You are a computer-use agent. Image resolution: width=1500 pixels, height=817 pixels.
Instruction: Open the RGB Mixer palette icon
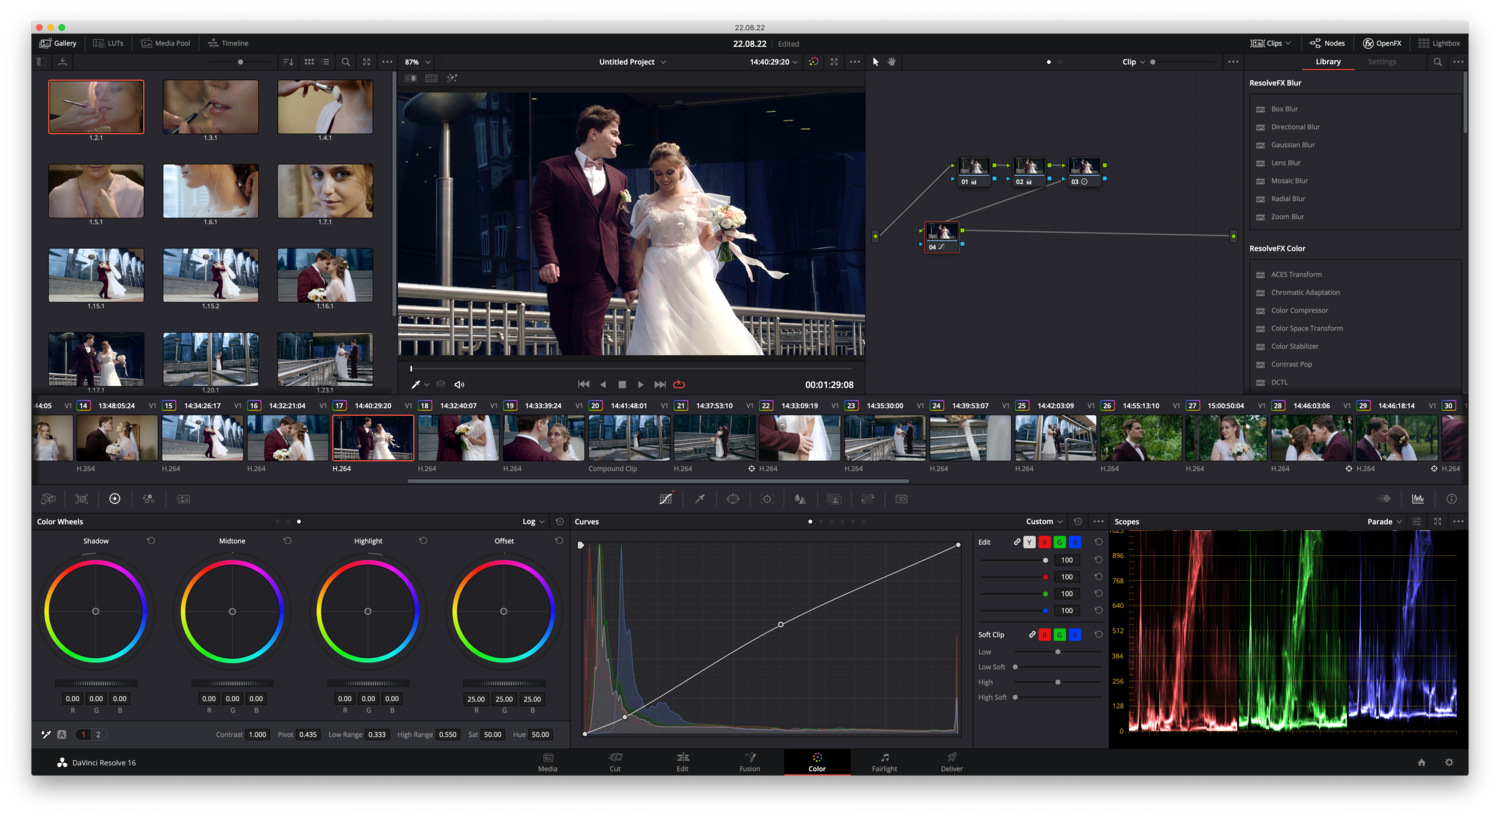pyautogui.click(x=149, y=499)
